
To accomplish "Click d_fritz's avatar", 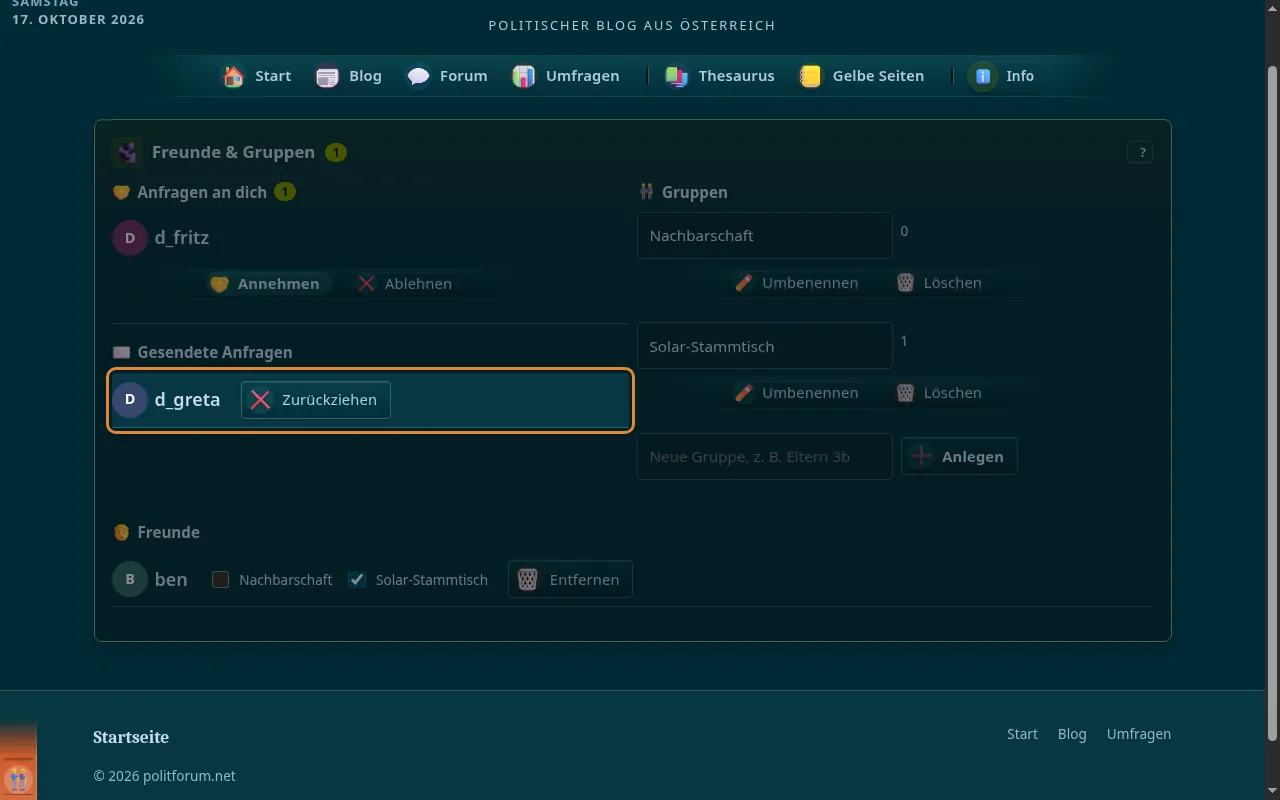I will [130, 238].
